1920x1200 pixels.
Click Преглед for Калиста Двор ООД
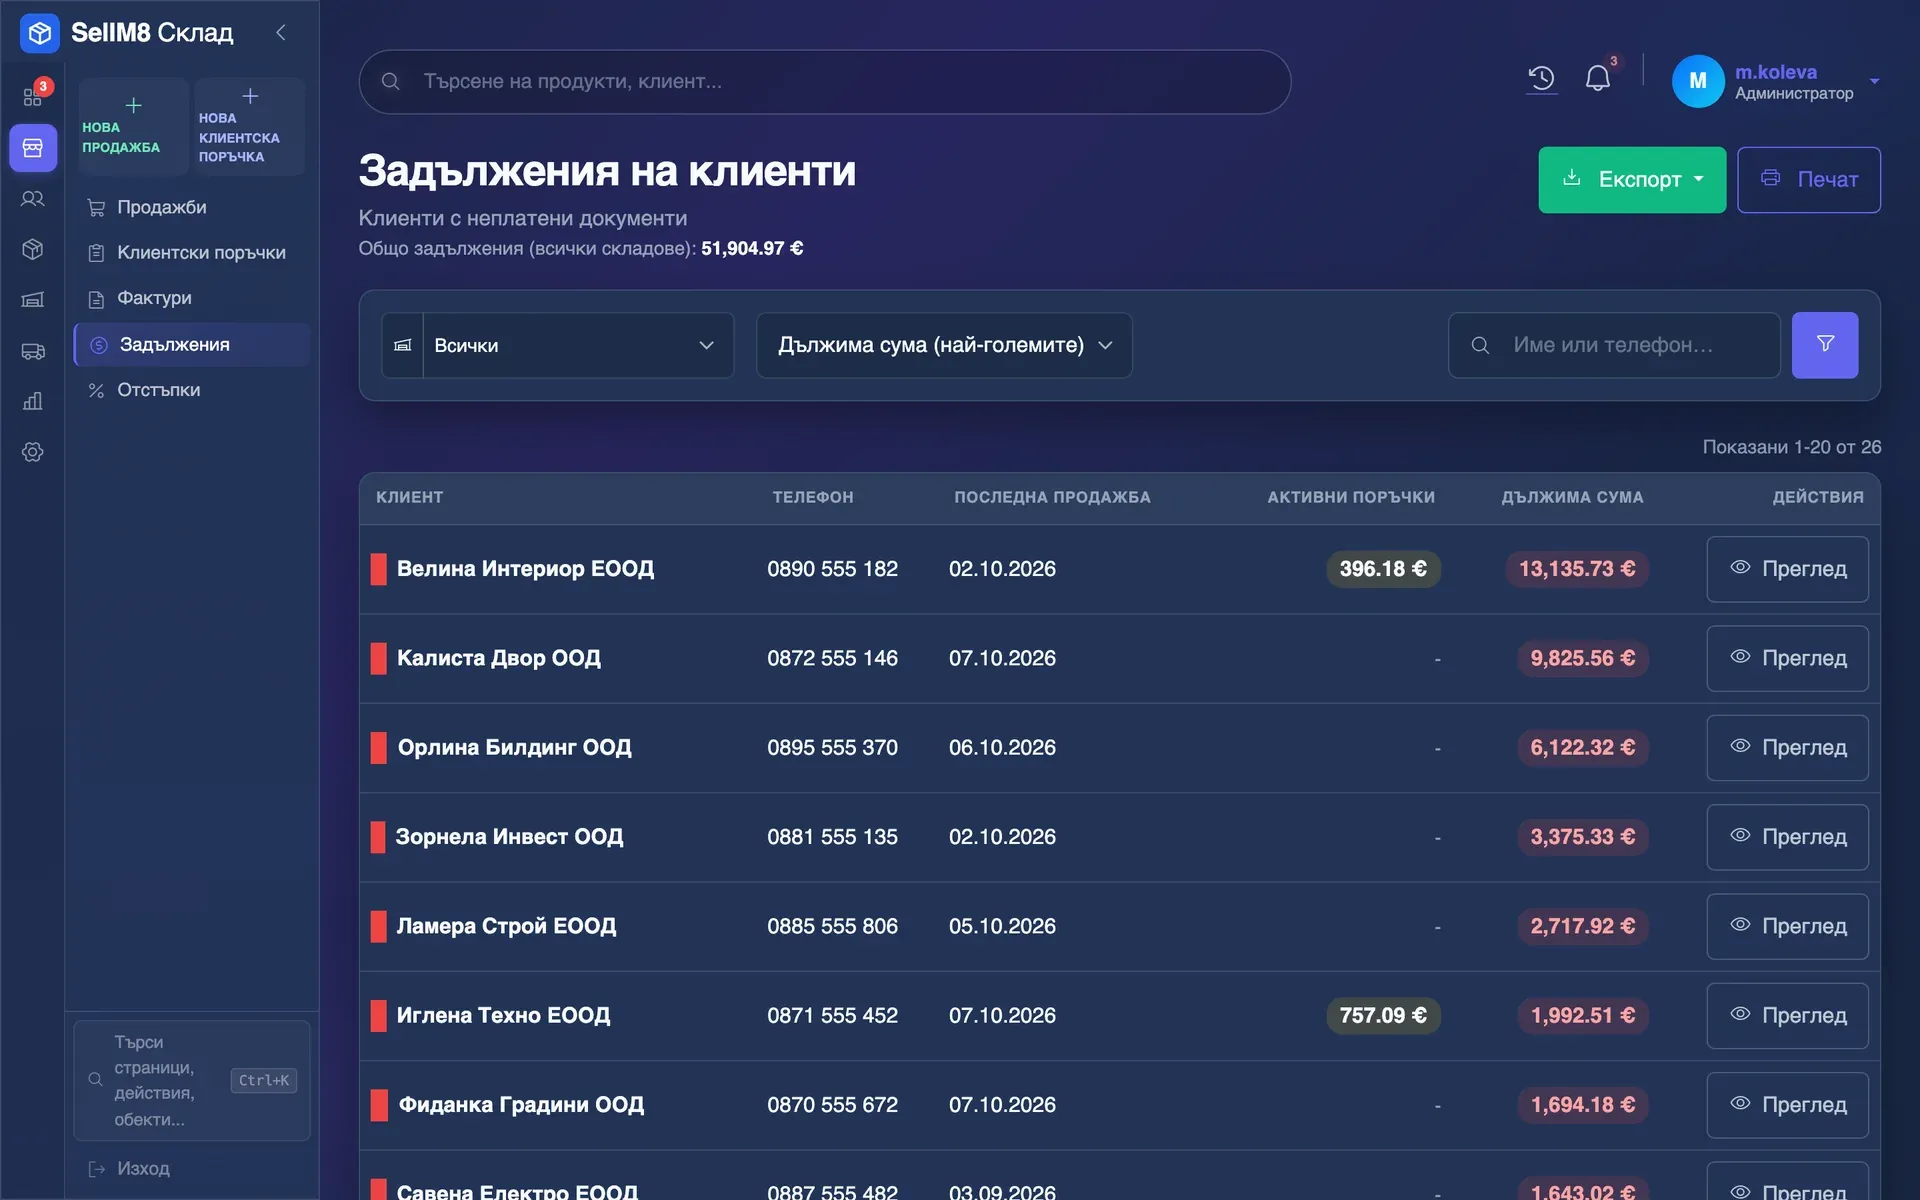click(x=1787, y=658)
